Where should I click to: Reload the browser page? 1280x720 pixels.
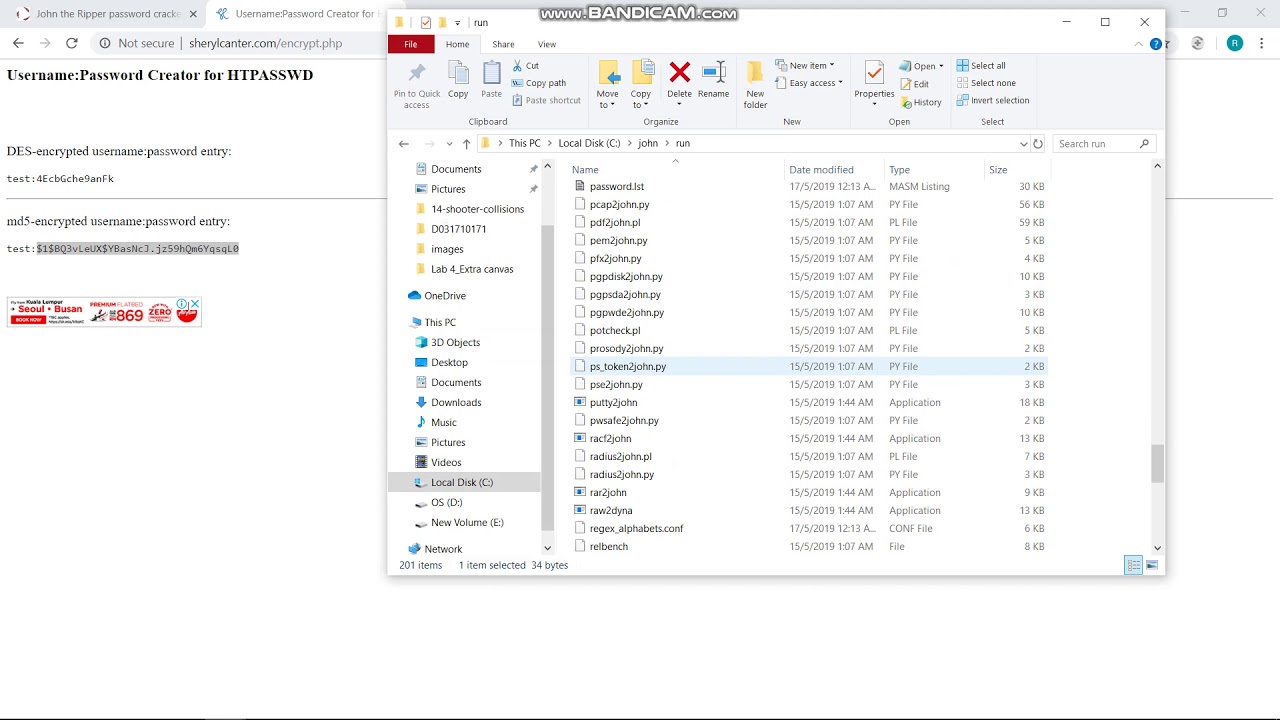pos(71,43)
